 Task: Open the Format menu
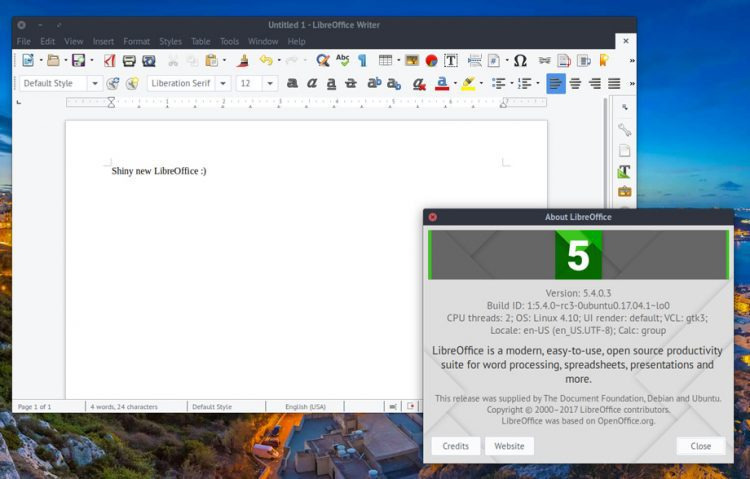136,42
